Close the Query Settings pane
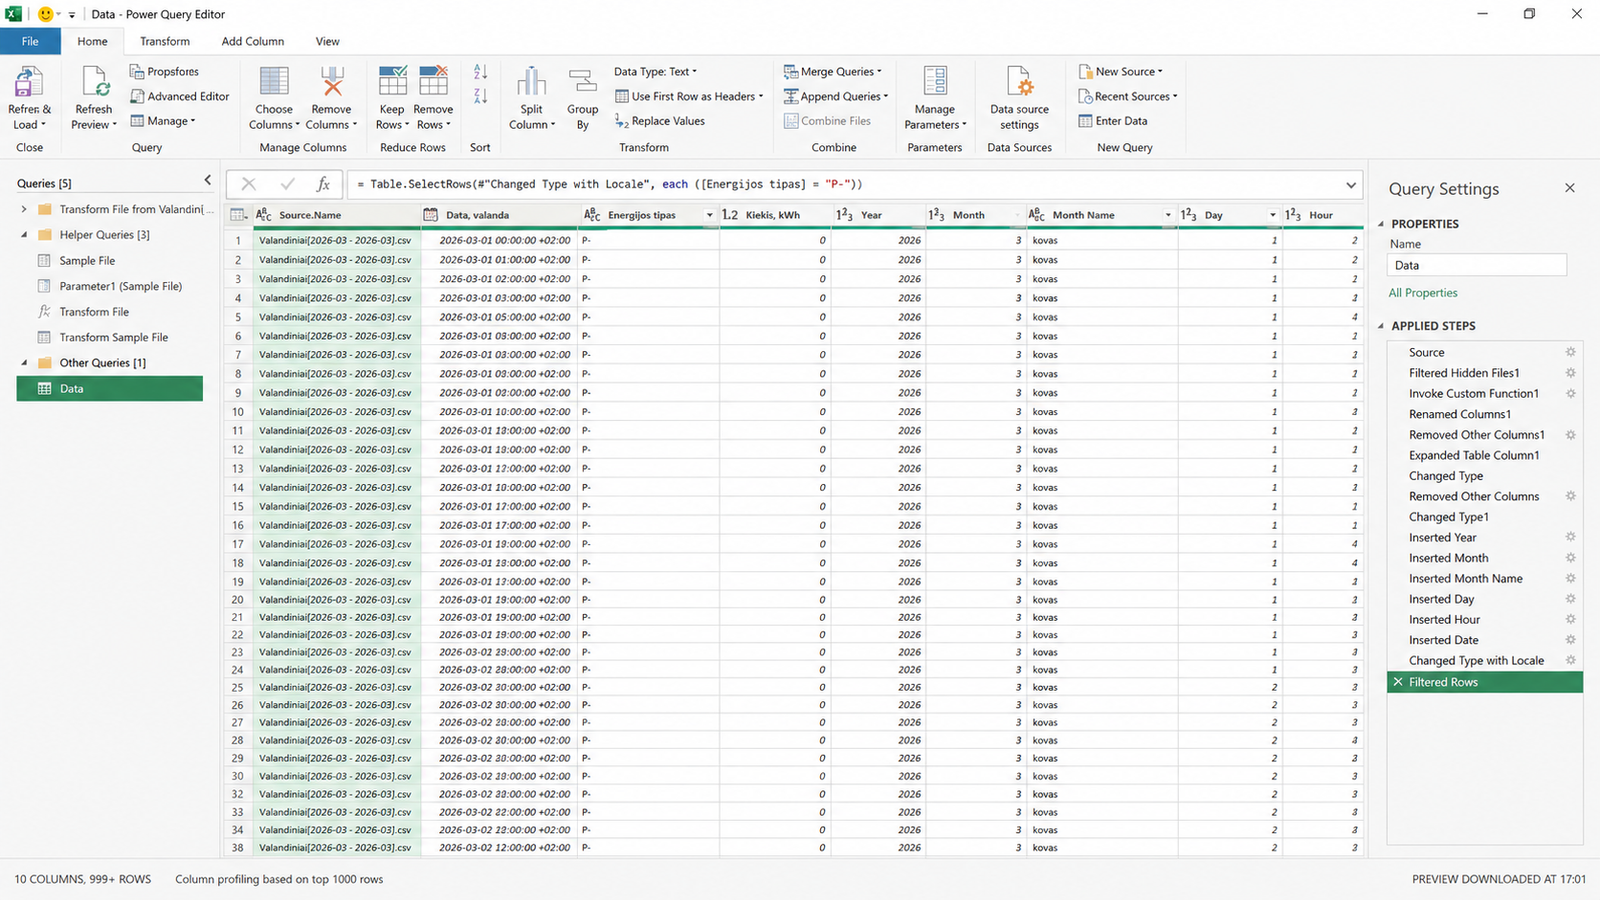The image size is (1600, 900). (1570, 188)
